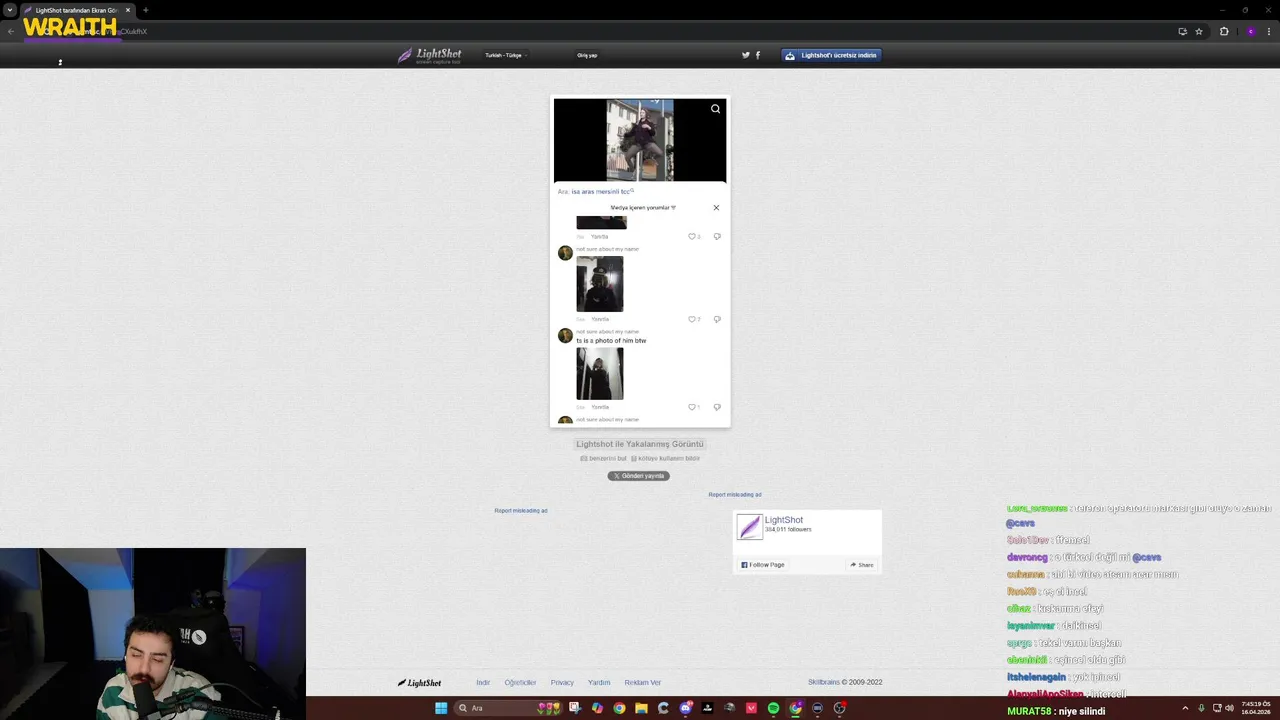The height and width of the screenshot is (720, 1280).
Task: Open Copilot from the taskbar
Action: click(x=597, y=708)
